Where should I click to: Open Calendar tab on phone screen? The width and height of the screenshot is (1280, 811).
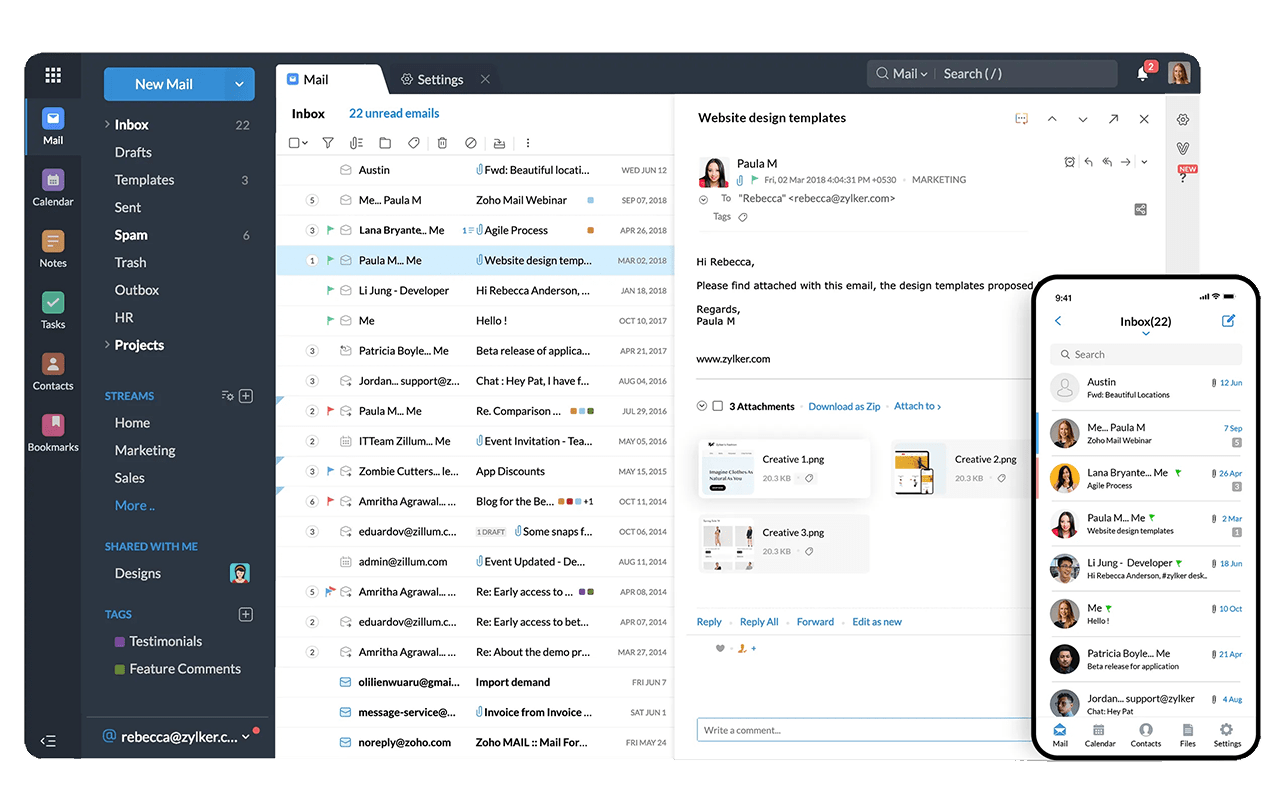[x=1100, y=735]
